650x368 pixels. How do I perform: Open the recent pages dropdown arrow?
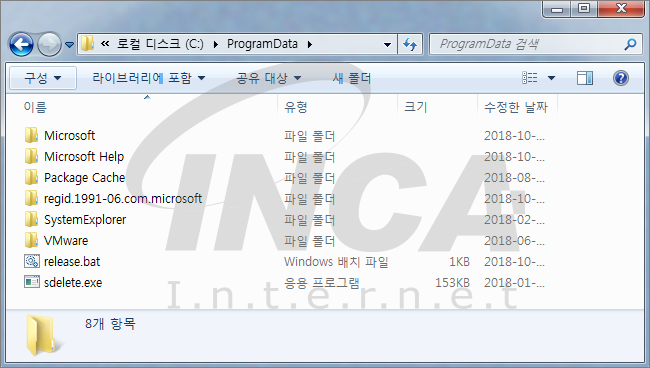69,44
